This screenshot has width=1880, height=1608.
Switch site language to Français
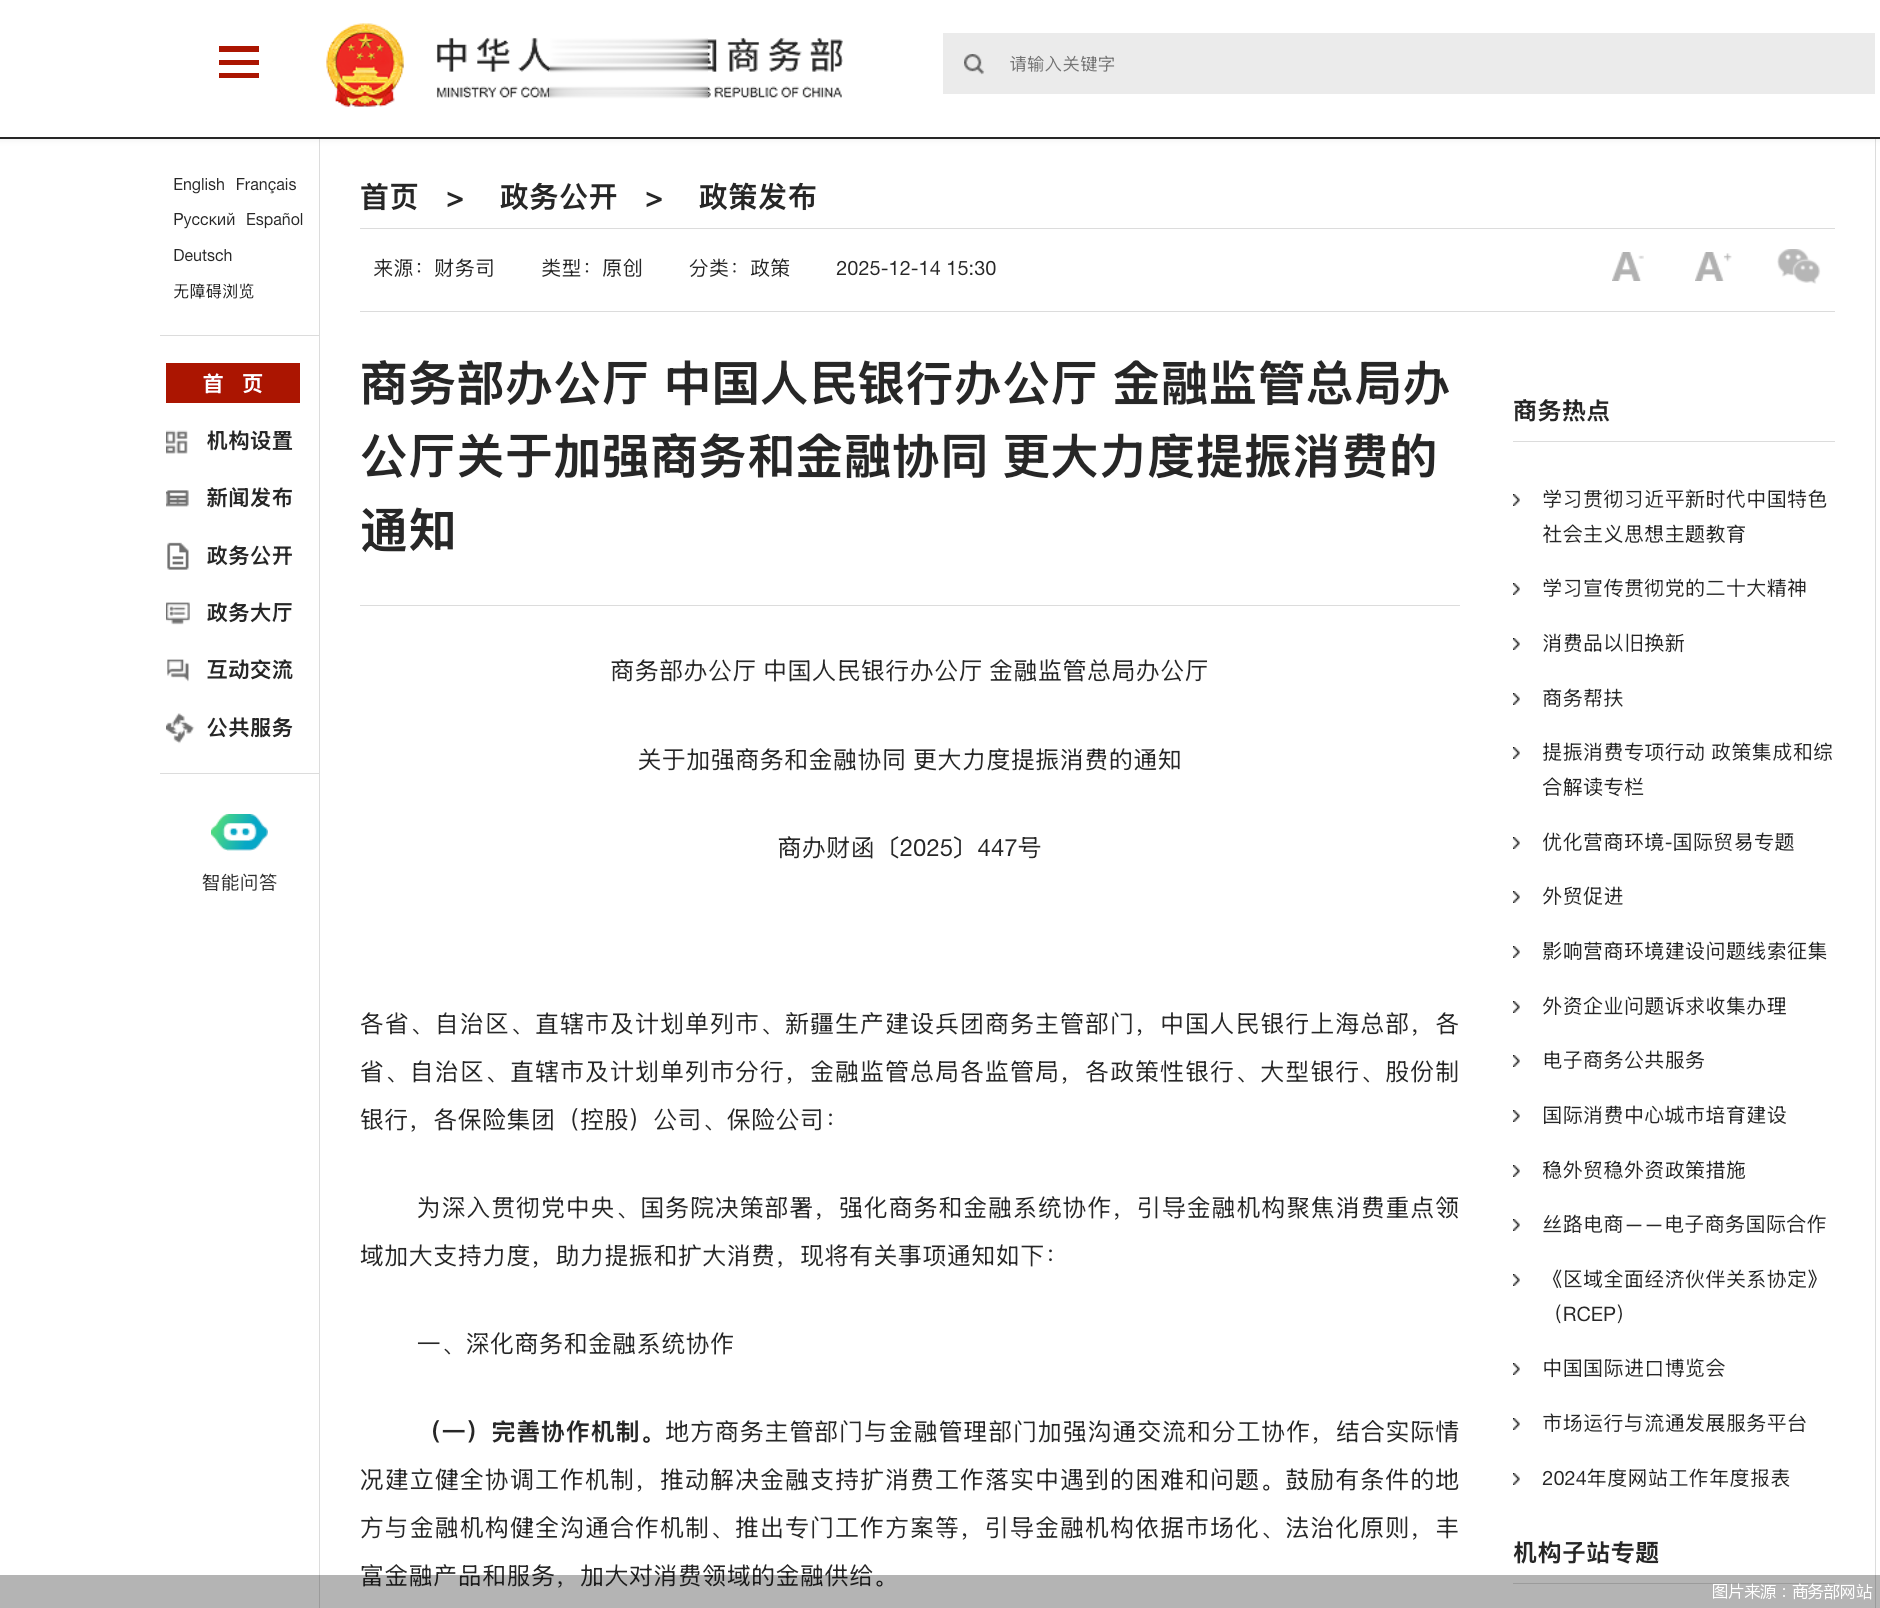point(266,184)
